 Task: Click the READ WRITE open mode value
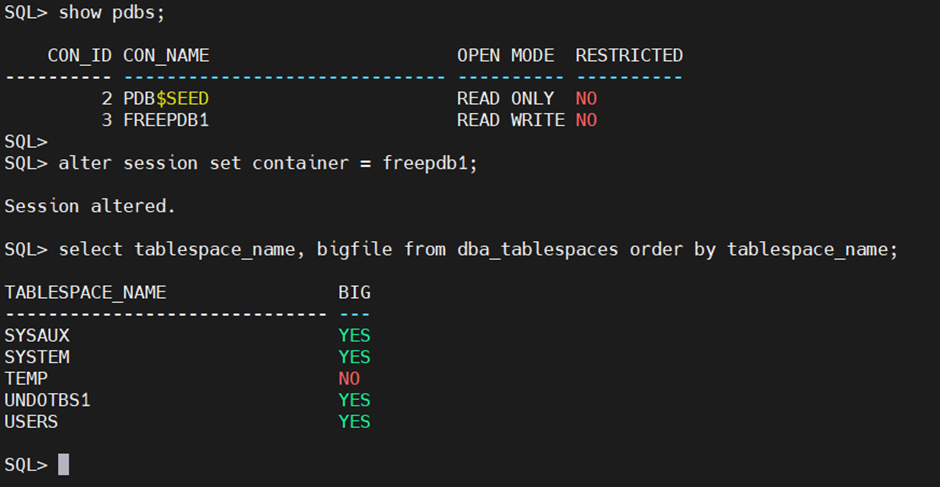[x=510, y=120]
